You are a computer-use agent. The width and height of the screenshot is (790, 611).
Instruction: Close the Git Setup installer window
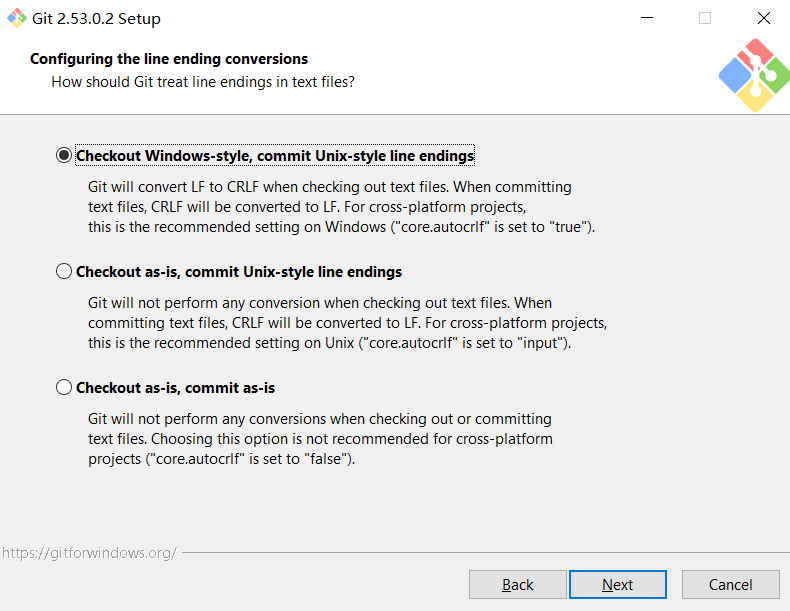[763, 18]
